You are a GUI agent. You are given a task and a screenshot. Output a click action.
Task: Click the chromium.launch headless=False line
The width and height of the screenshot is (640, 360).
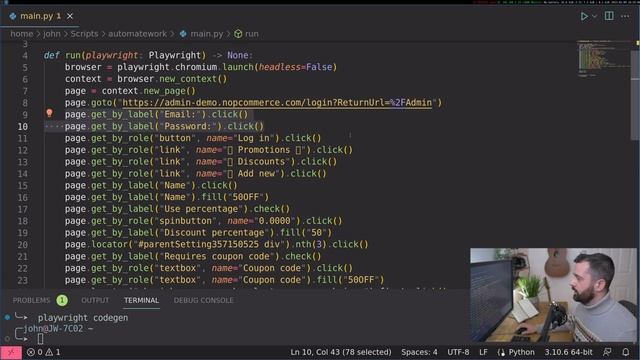click(x=201, y=67)
